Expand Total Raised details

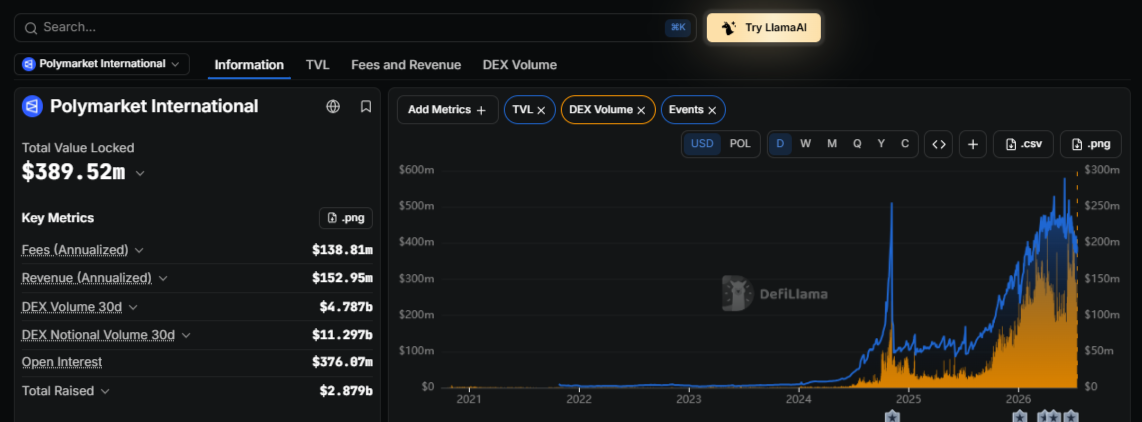click(105, 391)
